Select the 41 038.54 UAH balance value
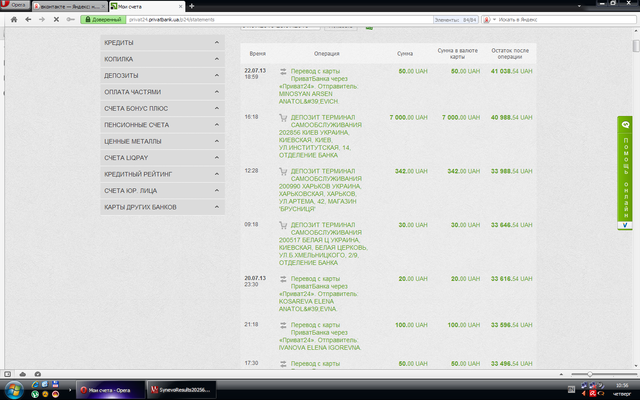 click(511, 71)
